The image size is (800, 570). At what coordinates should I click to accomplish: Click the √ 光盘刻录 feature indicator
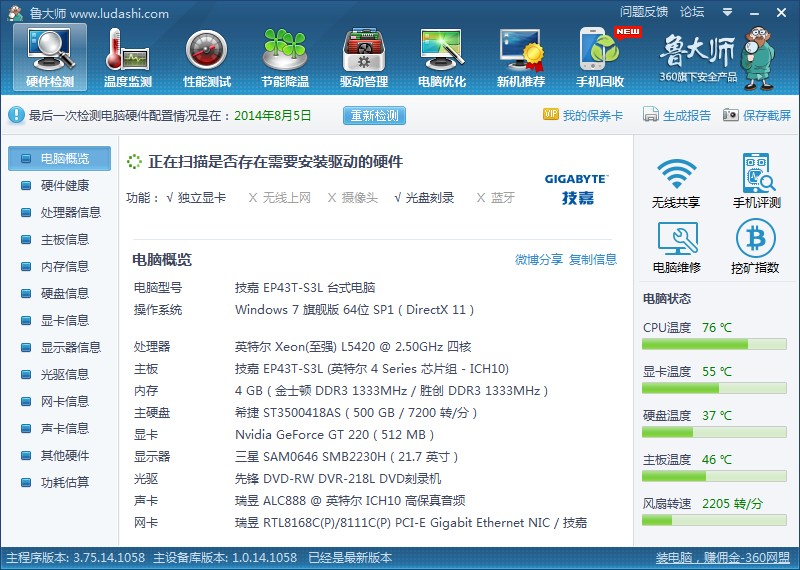(424, 198)
